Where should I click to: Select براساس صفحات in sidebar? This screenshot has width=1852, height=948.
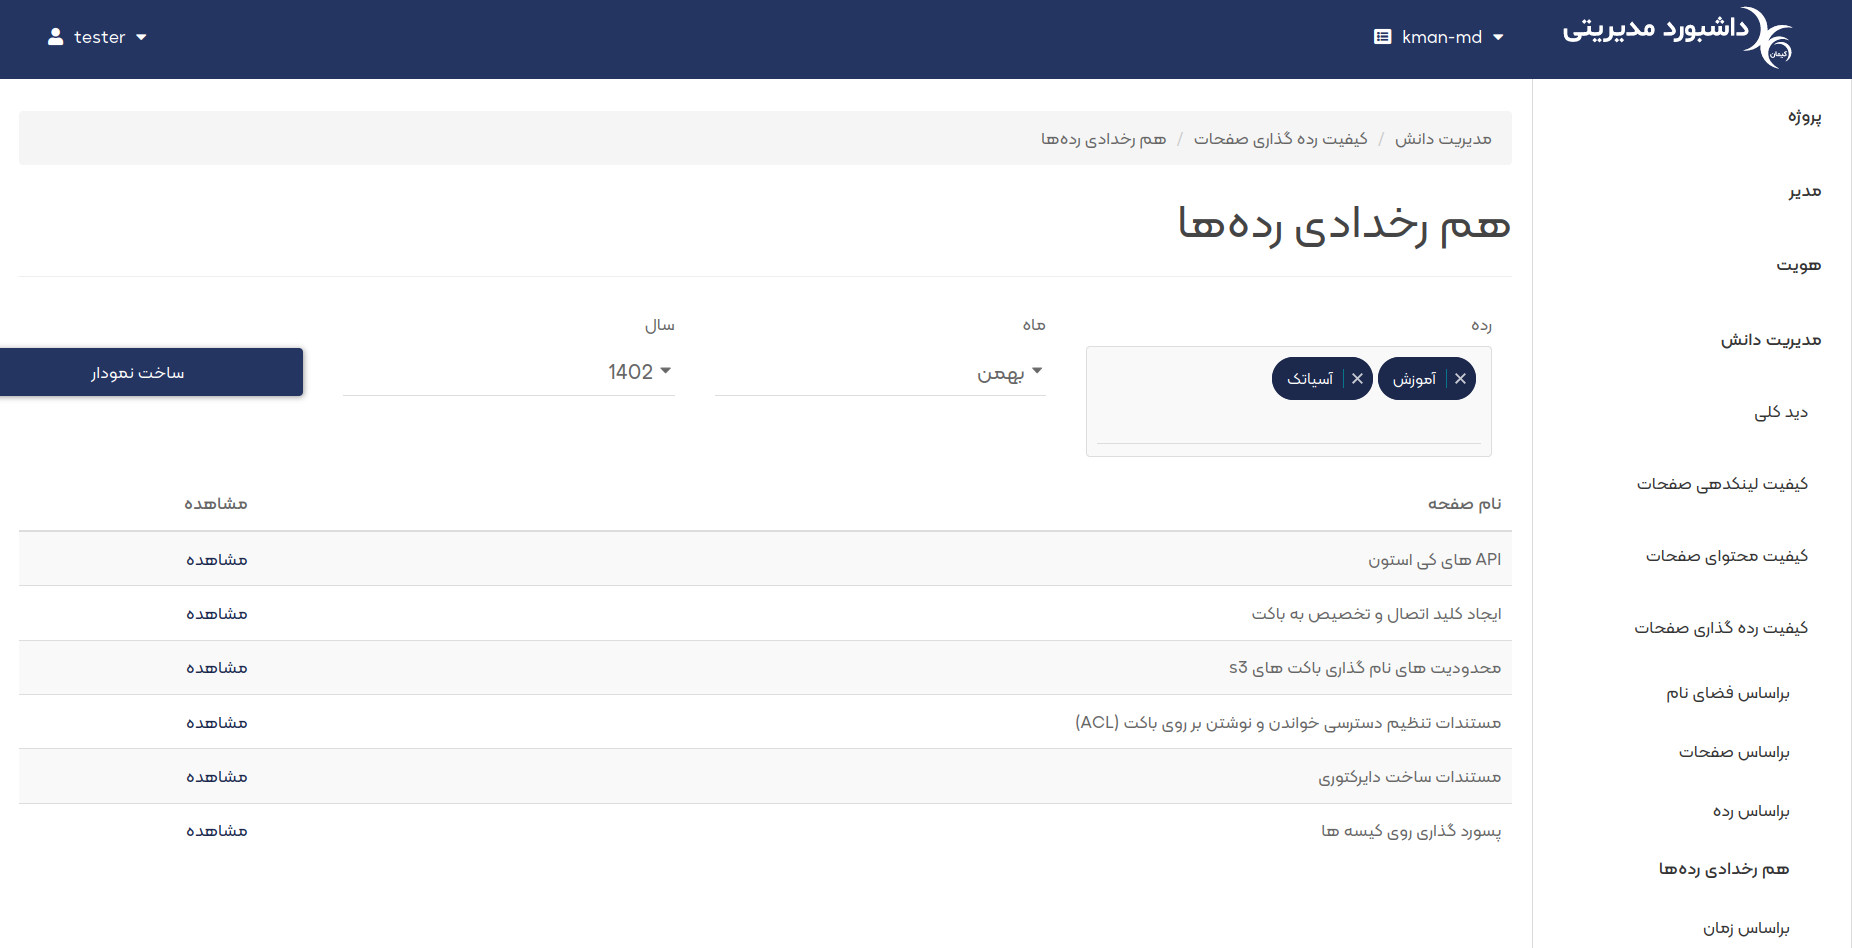[1734, 752]
